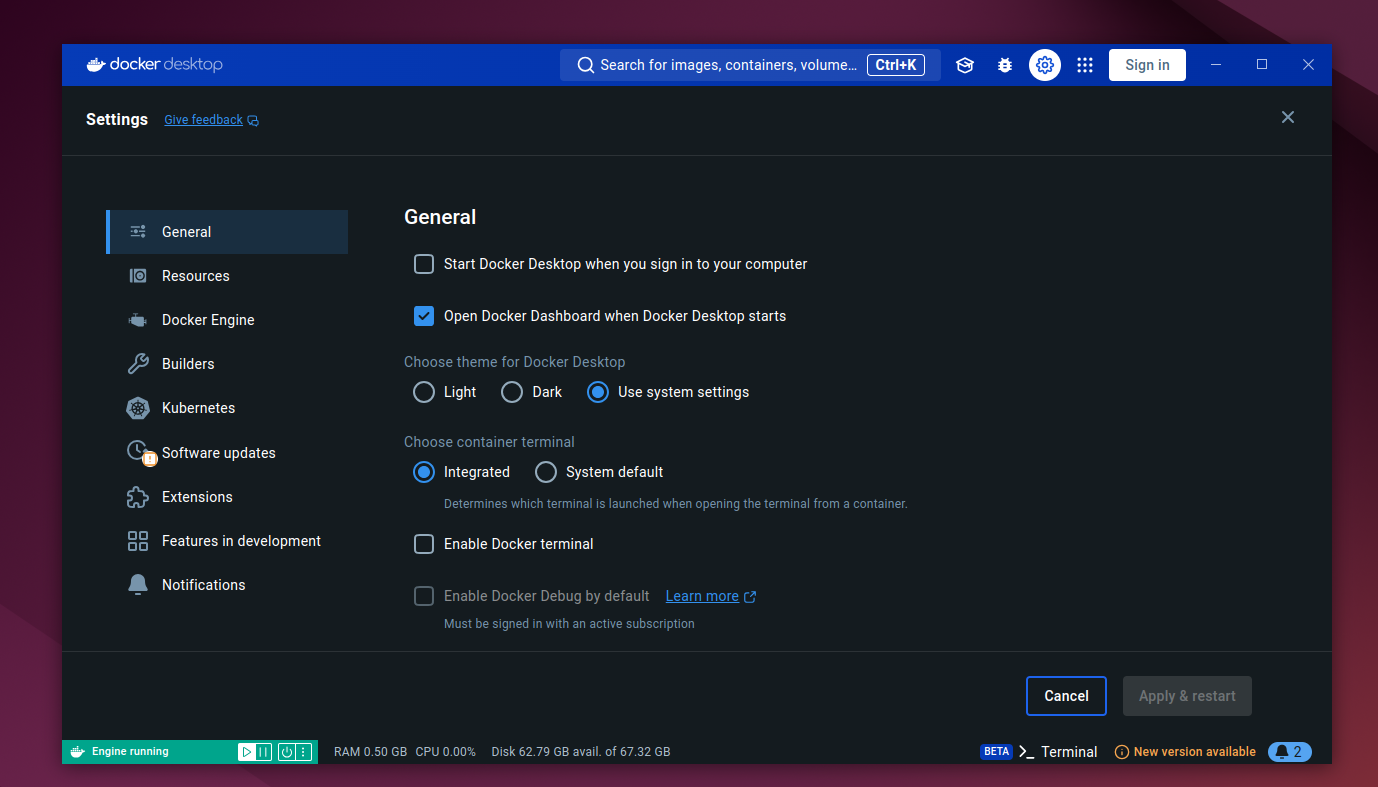Click the Features in development grid icon
Image resolution: width=1378 pixels, height=787 pixels.
click(x=138, y=541)
